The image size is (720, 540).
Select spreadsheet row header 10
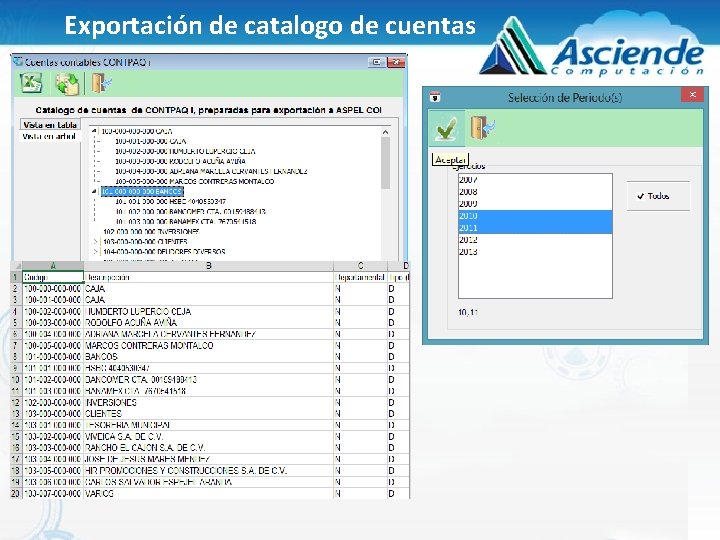[x=16, y=380]
